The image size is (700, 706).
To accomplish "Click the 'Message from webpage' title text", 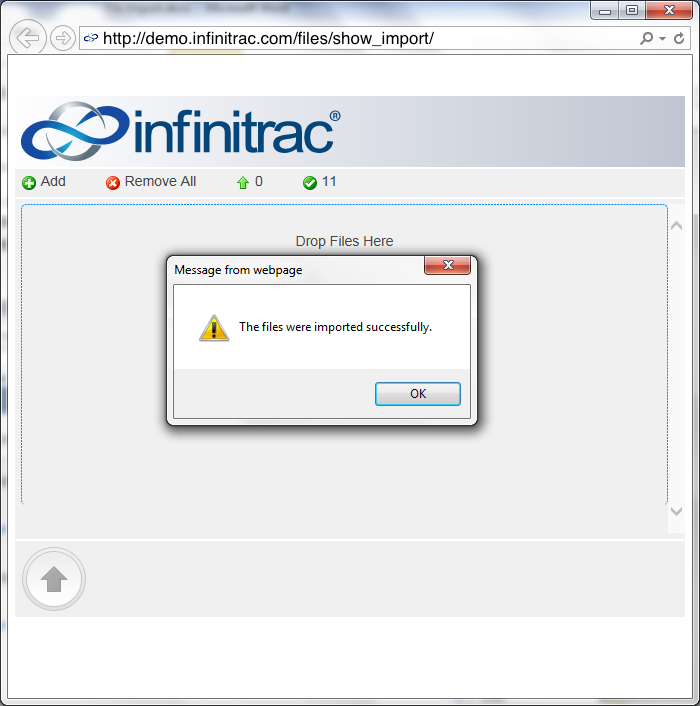I will coord(238,270).
